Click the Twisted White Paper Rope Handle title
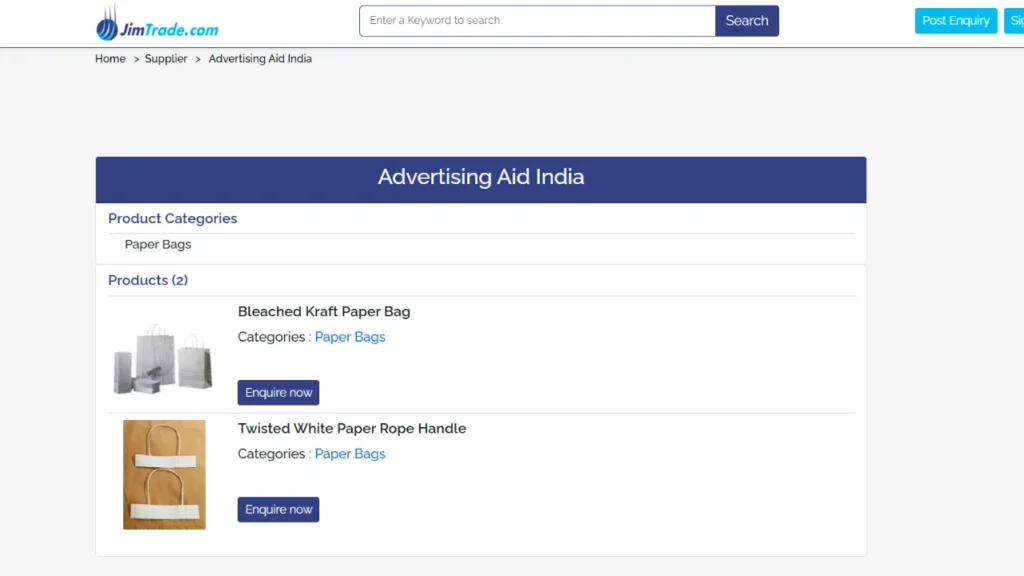 [352, 428]
